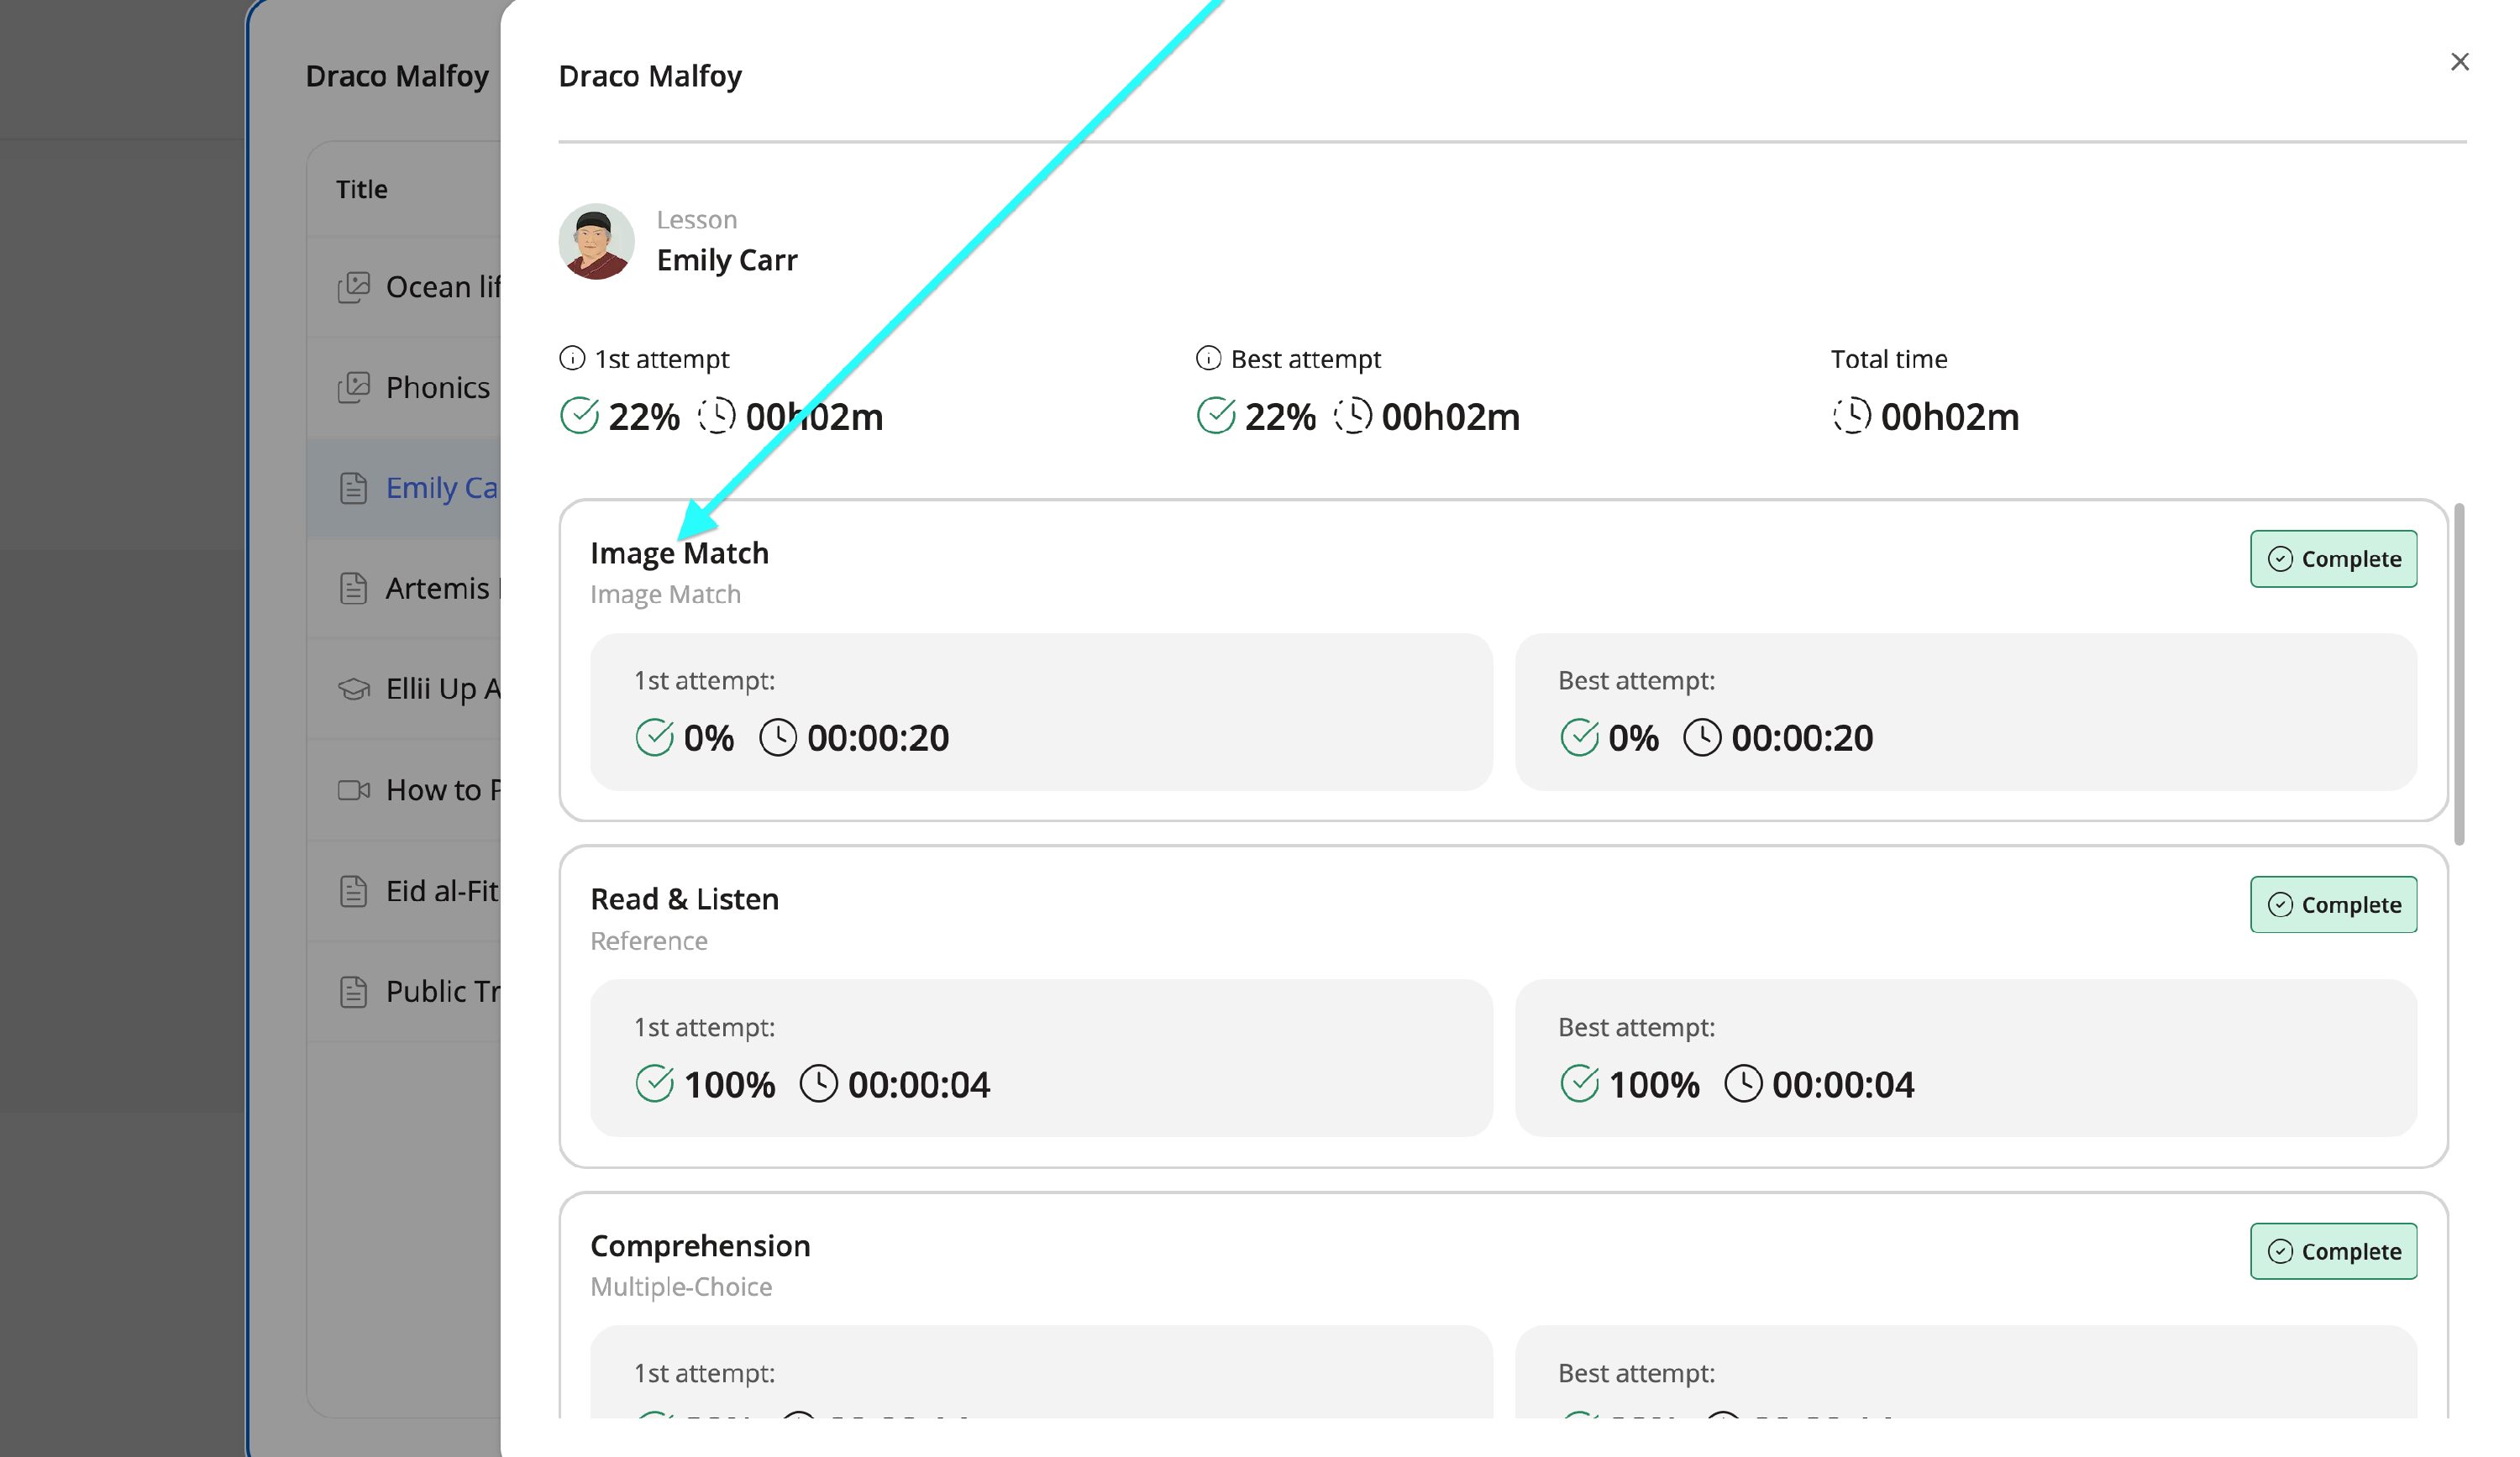Open the Public Transit lesson row
The width and height of the screenshot is (2520, 1457).
[441, 992]
